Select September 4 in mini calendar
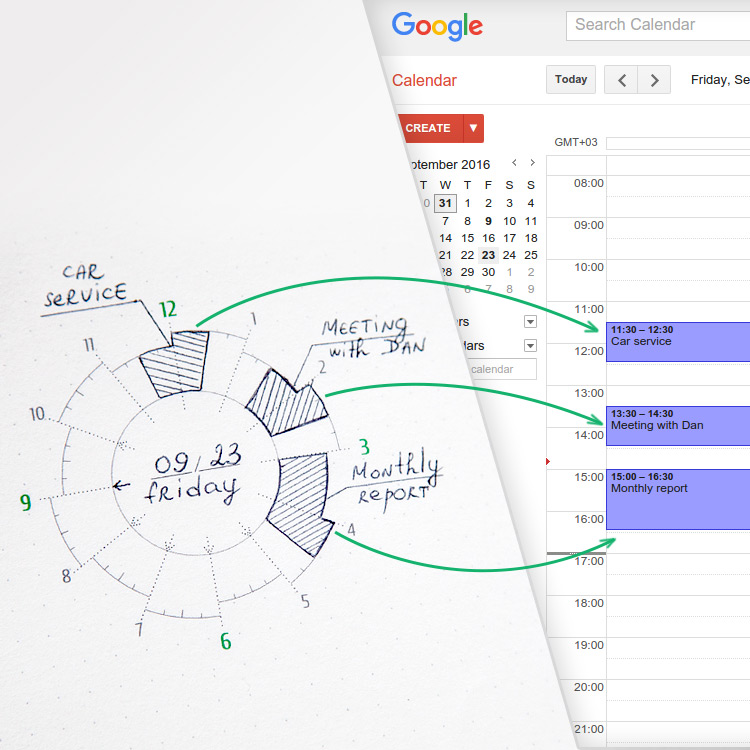This screenshot has width=750, height=750. click(x=531, y=203)
